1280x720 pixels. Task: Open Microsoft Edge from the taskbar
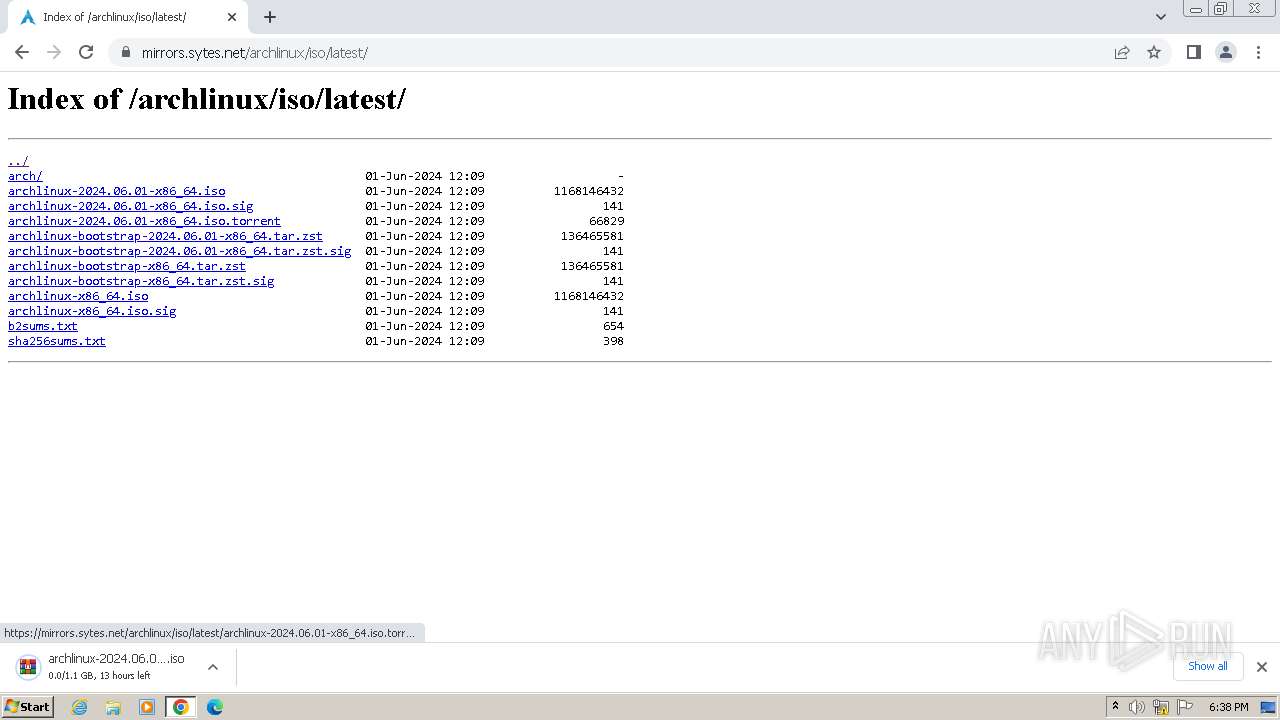pos(215,707)
